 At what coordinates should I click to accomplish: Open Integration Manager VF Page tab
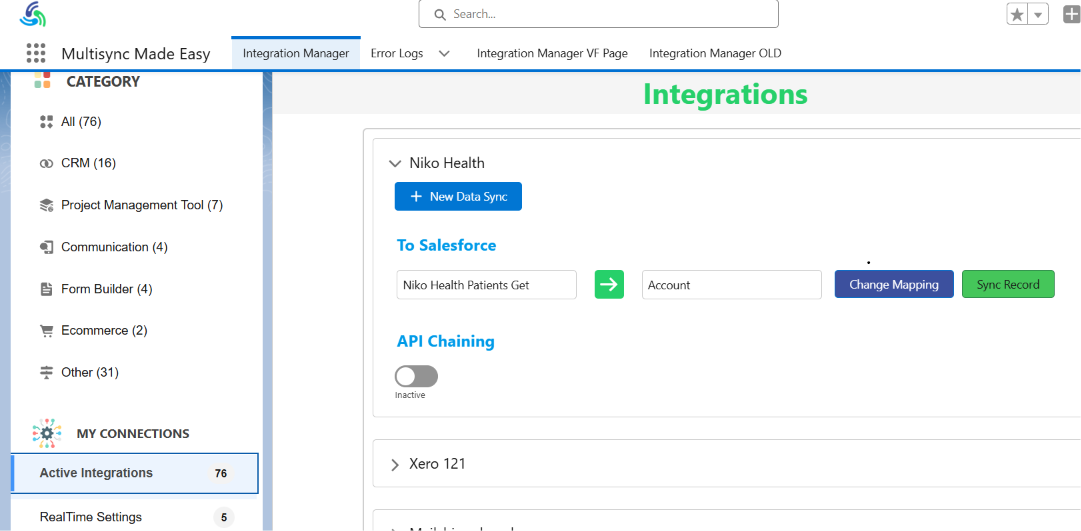click(552, 53)
